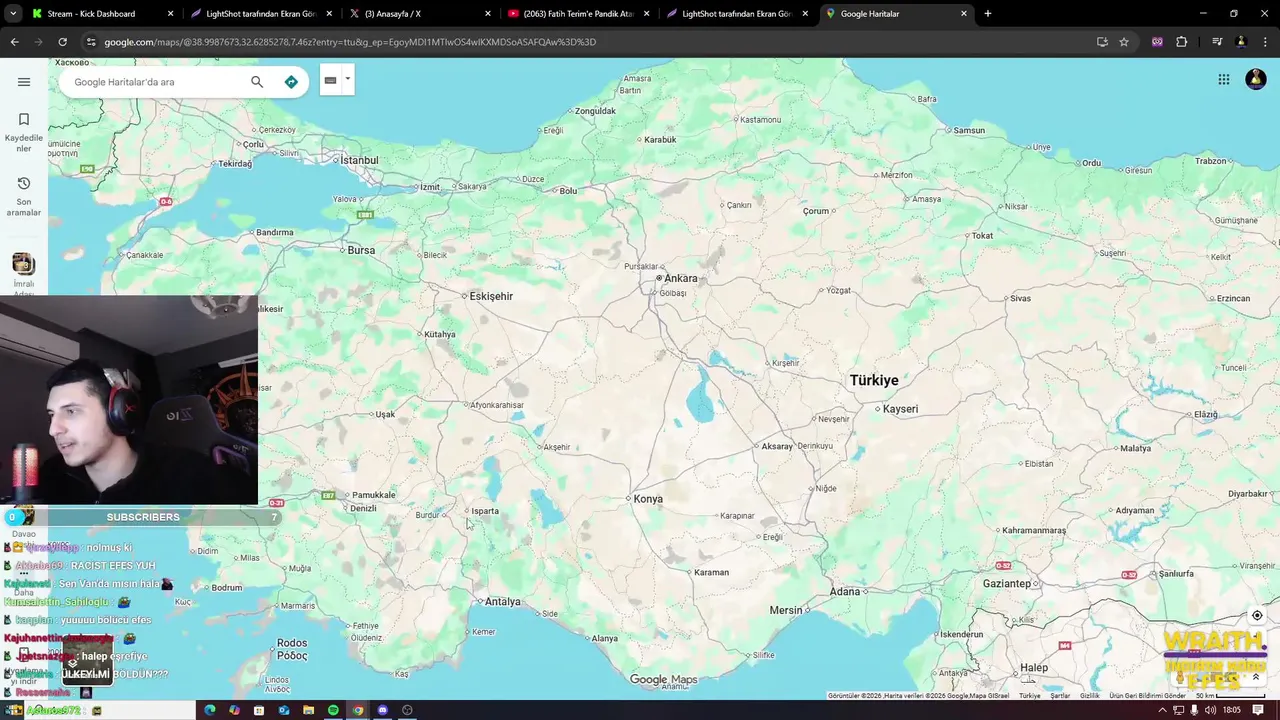Click the search magnifier icon
The image size is (1280, 720).
click(257, 82)
